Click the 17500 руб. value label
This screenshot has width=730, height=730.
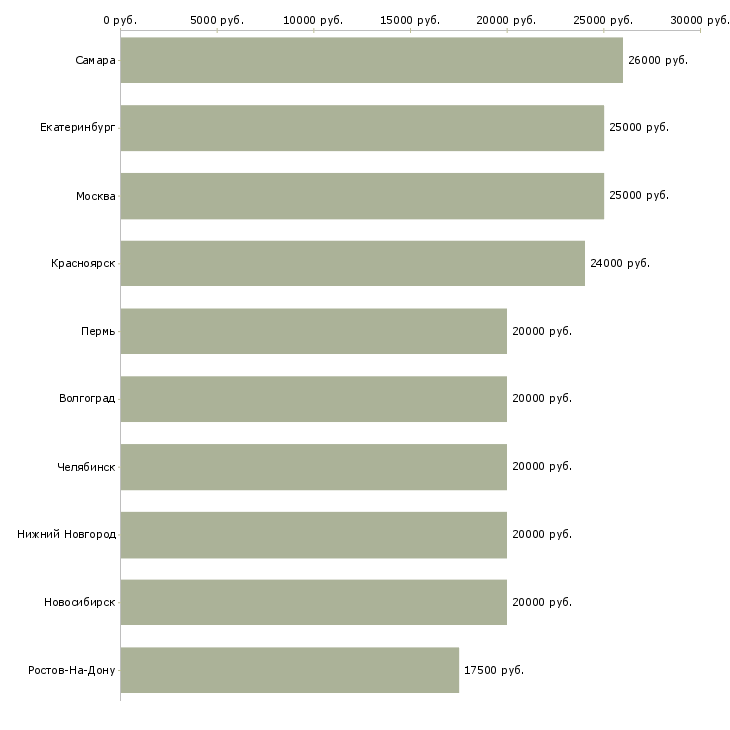pyautogui.click(x=494, y=670)
